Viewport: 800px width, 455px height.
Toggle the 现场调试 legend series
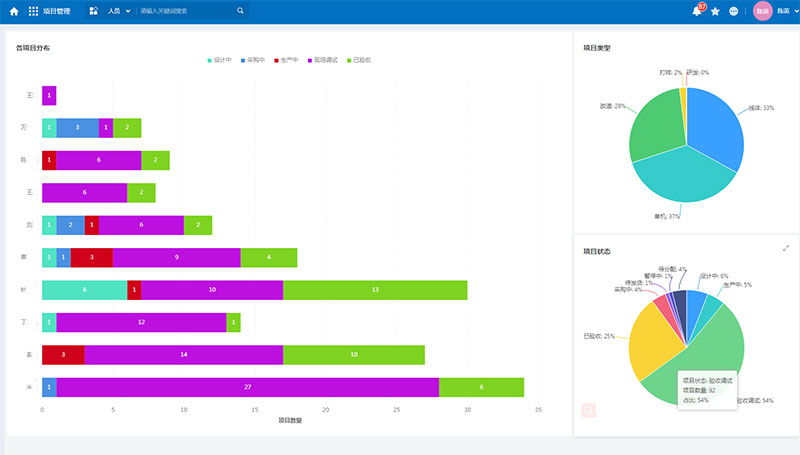(324, 60)
